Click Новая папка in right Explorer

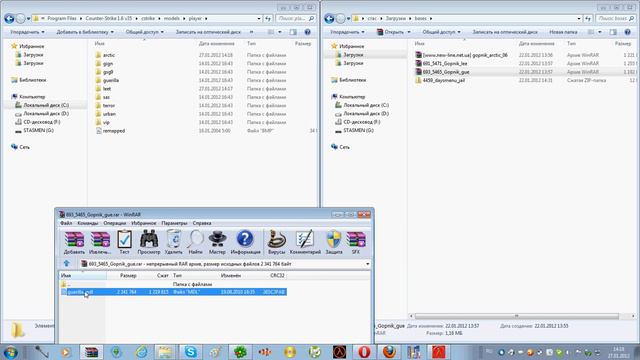click(x=563, y=32)
